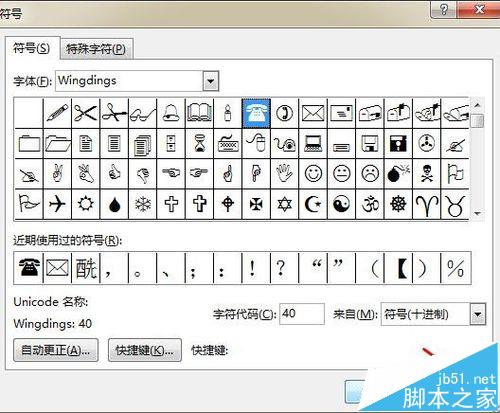Select the smiley face symbol
Viewport: 500px width, 413px height.
313,174
